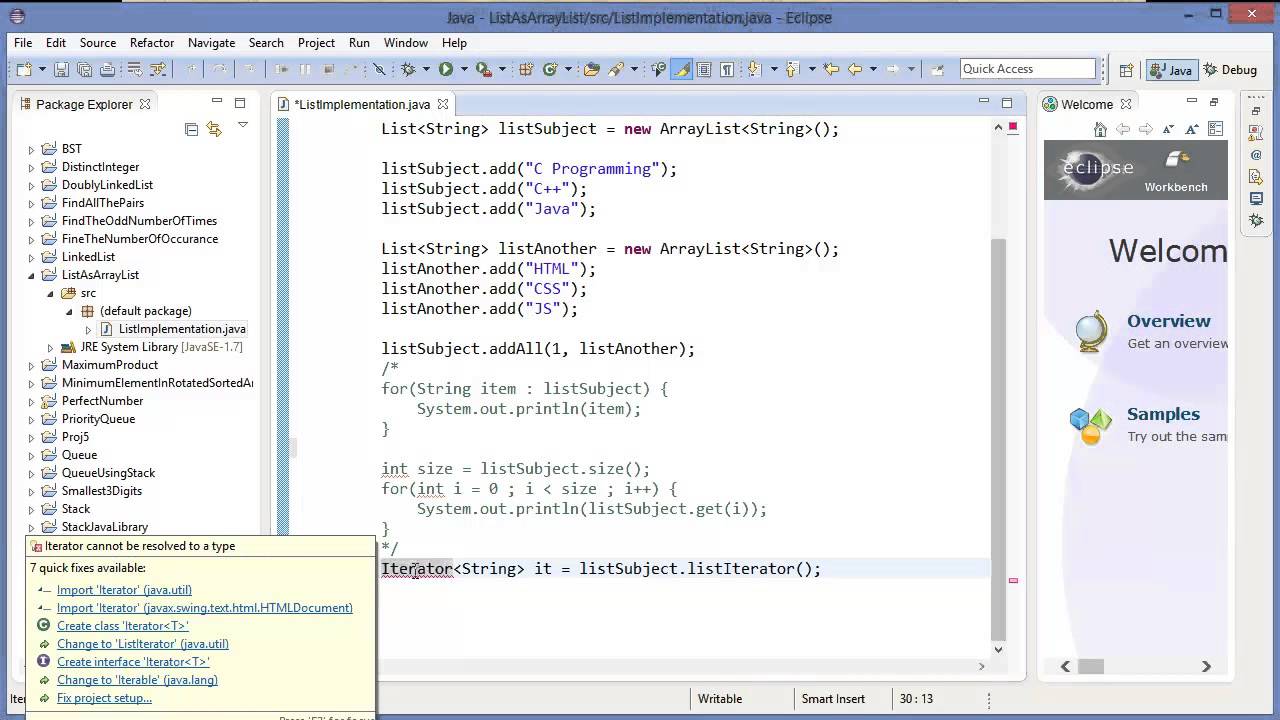1280x720 pixels.
Task: Click Customize page icon in Welcome view
Action: (x=1215, y=129)
